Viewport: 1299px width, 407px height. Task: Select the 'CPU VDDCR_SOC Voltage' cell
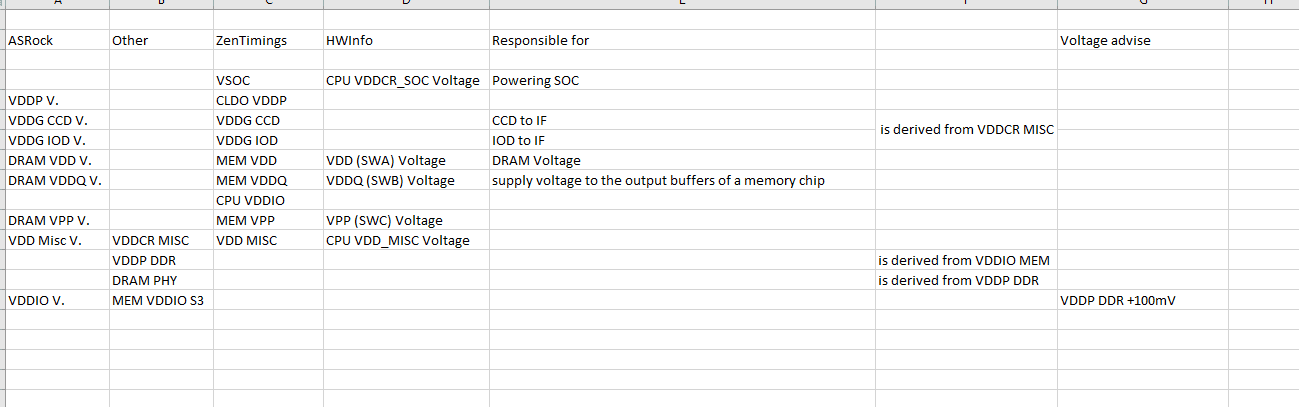point(406,80)
